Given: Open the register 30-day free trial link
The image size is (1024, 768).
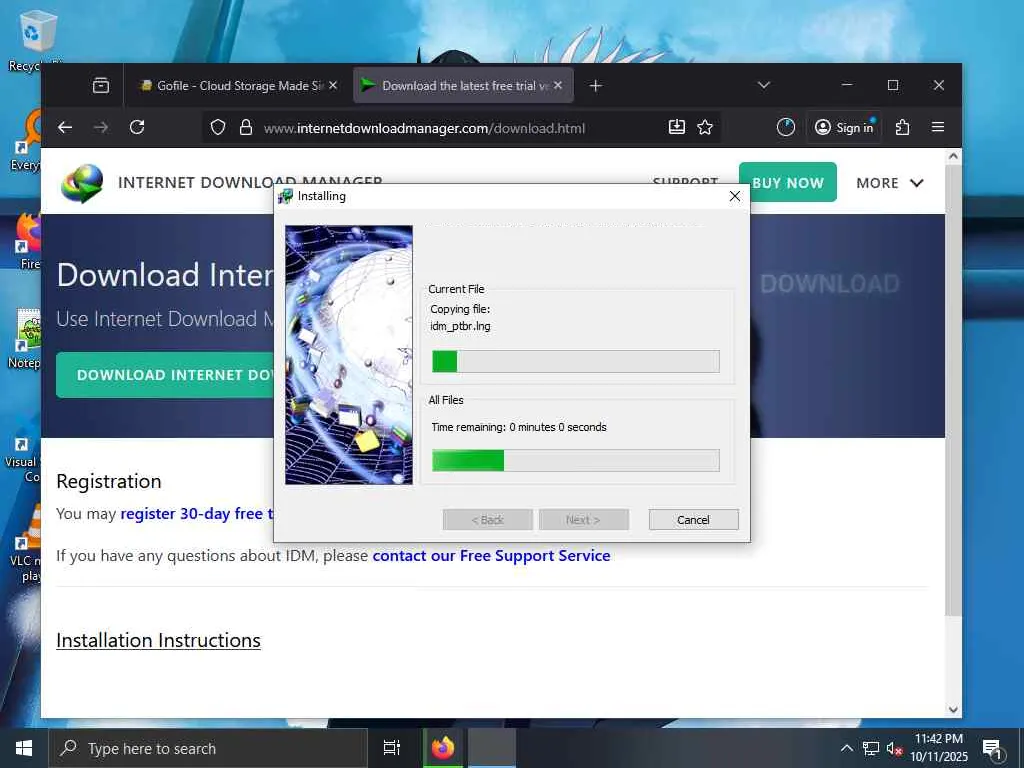Looking at the screenshot, I should coord(197,514).
